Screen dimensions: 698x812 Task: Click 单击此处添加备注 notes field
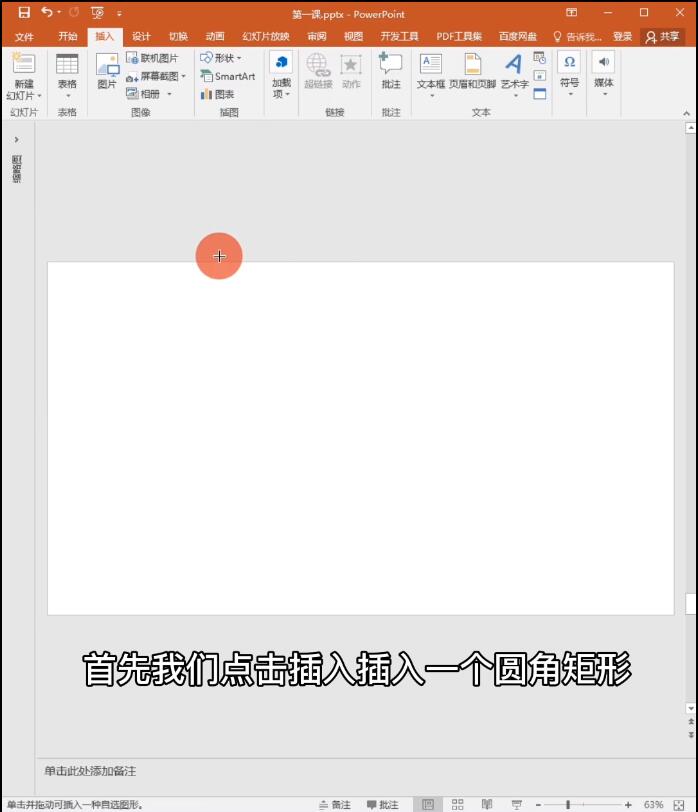(90, 771)
